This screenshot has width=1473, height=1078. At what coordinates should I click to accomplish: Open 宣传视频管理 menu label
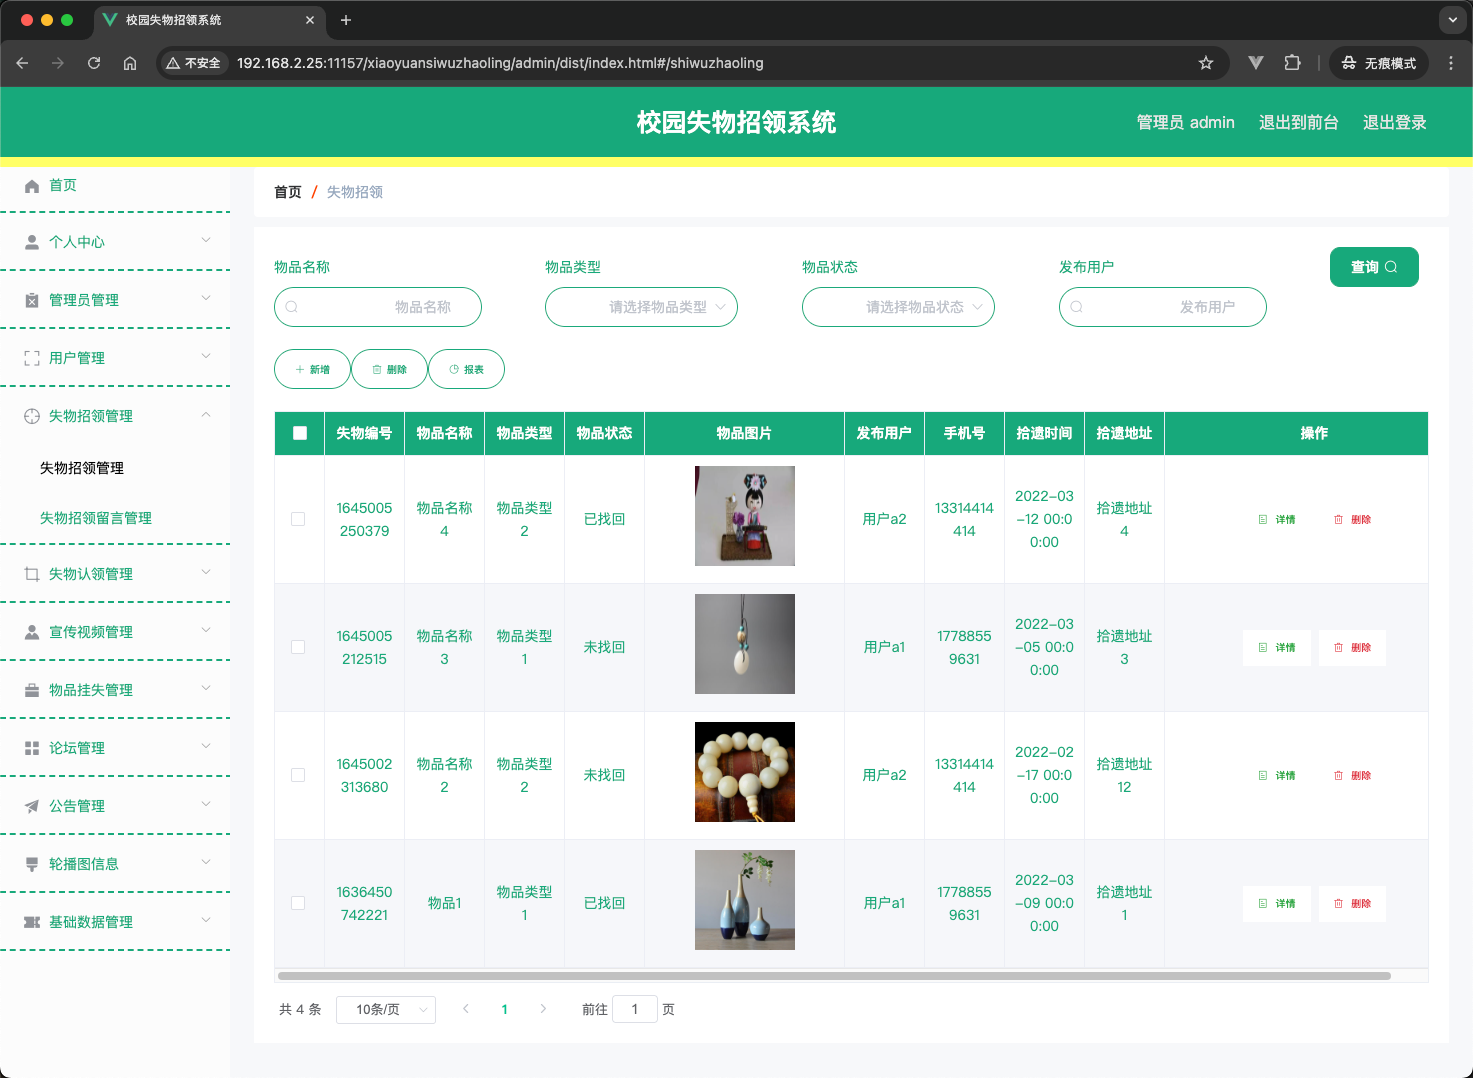pyautogui.click(x=91, y=632)
